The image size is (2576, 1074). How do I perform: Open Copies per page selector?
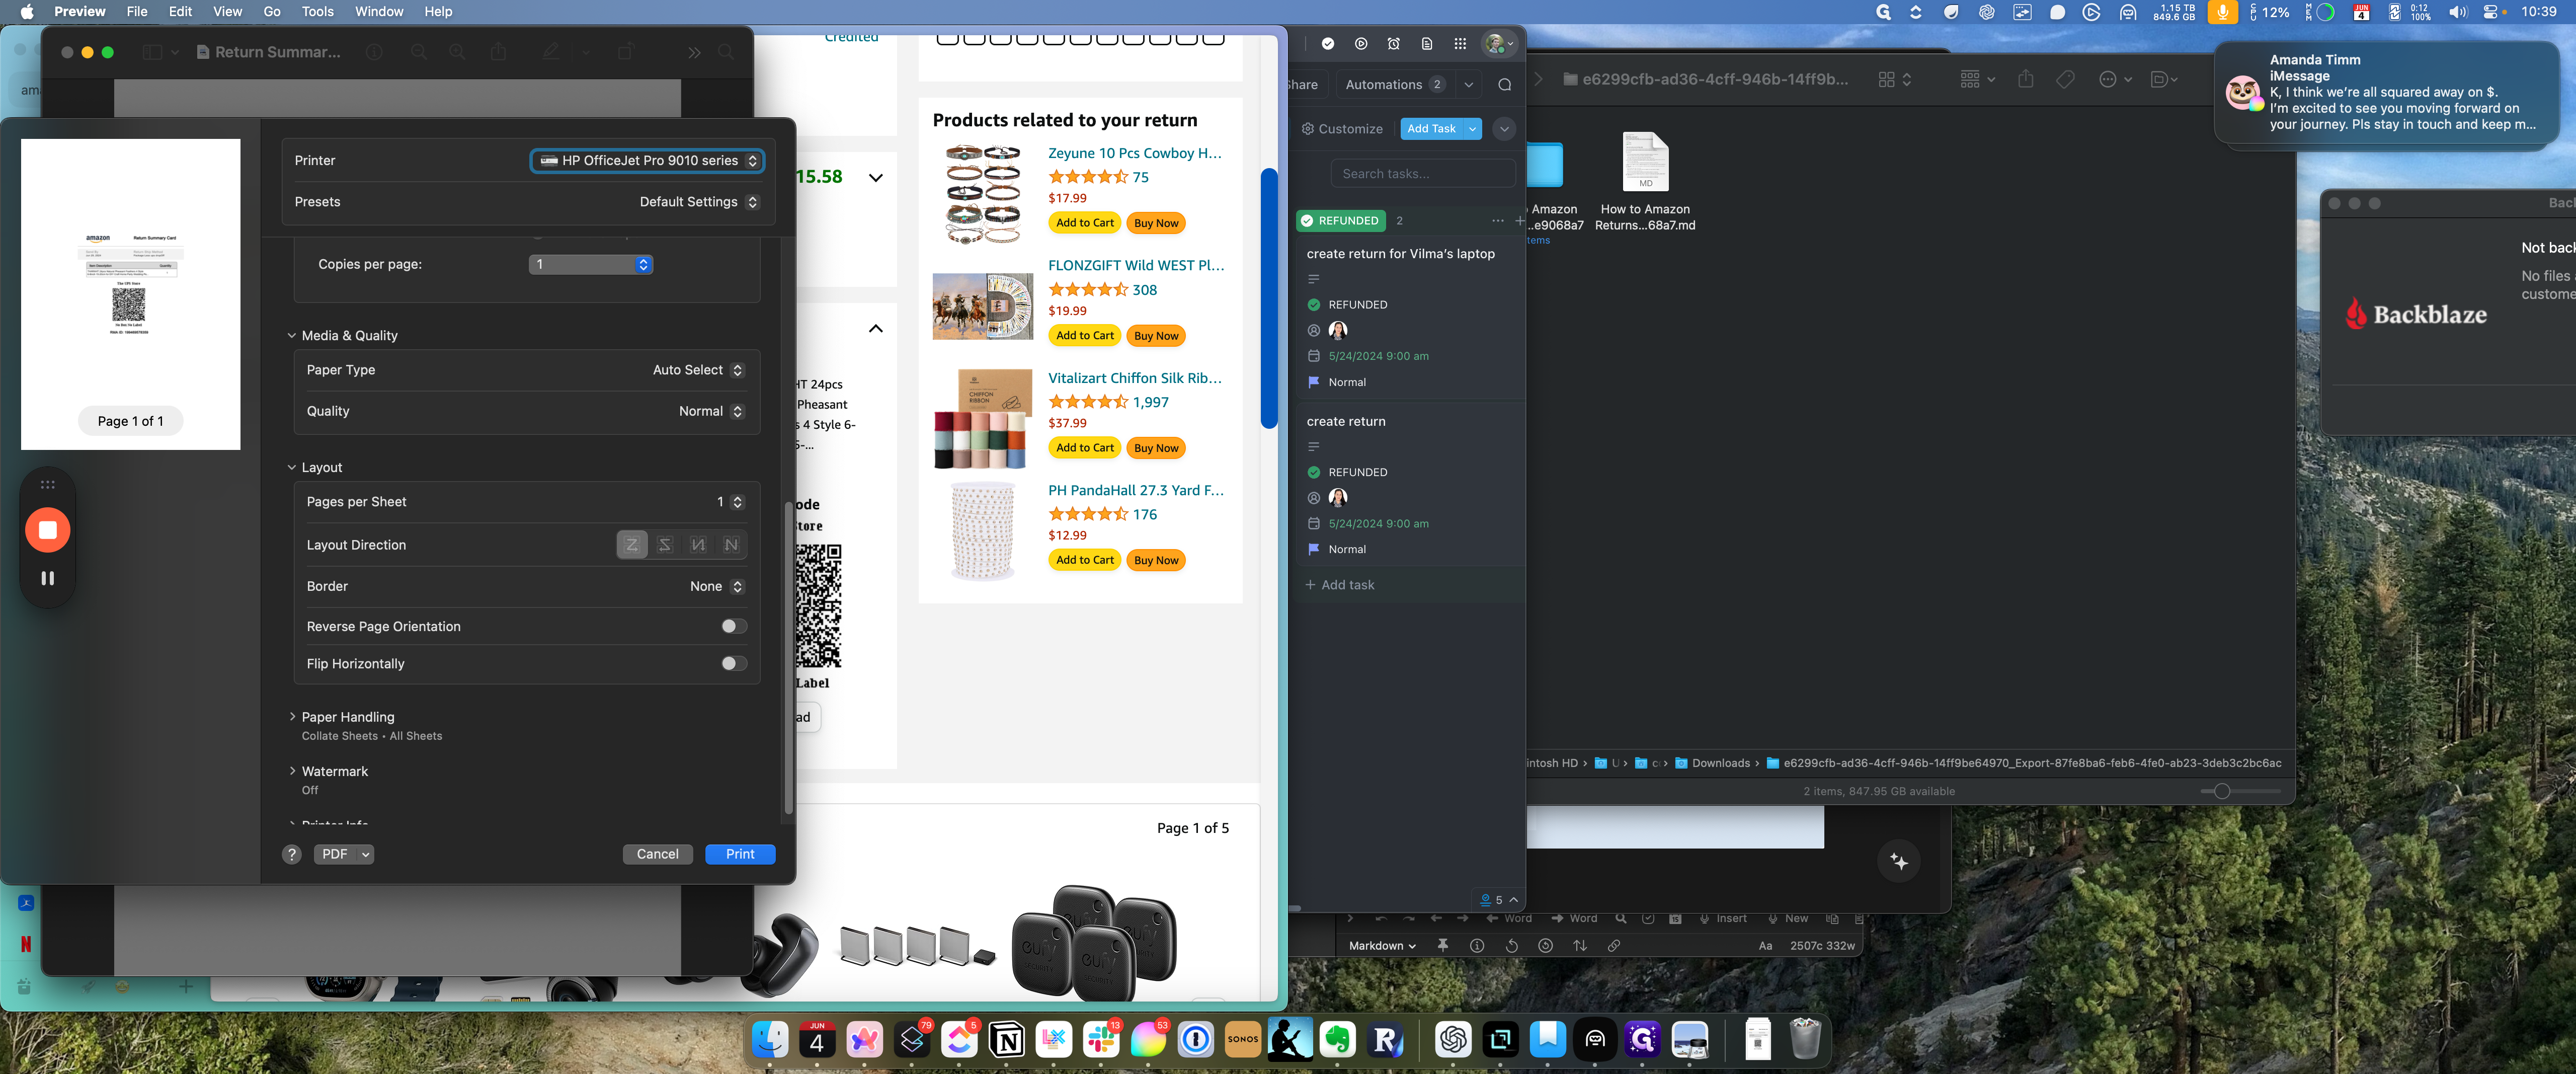[590, 264]
